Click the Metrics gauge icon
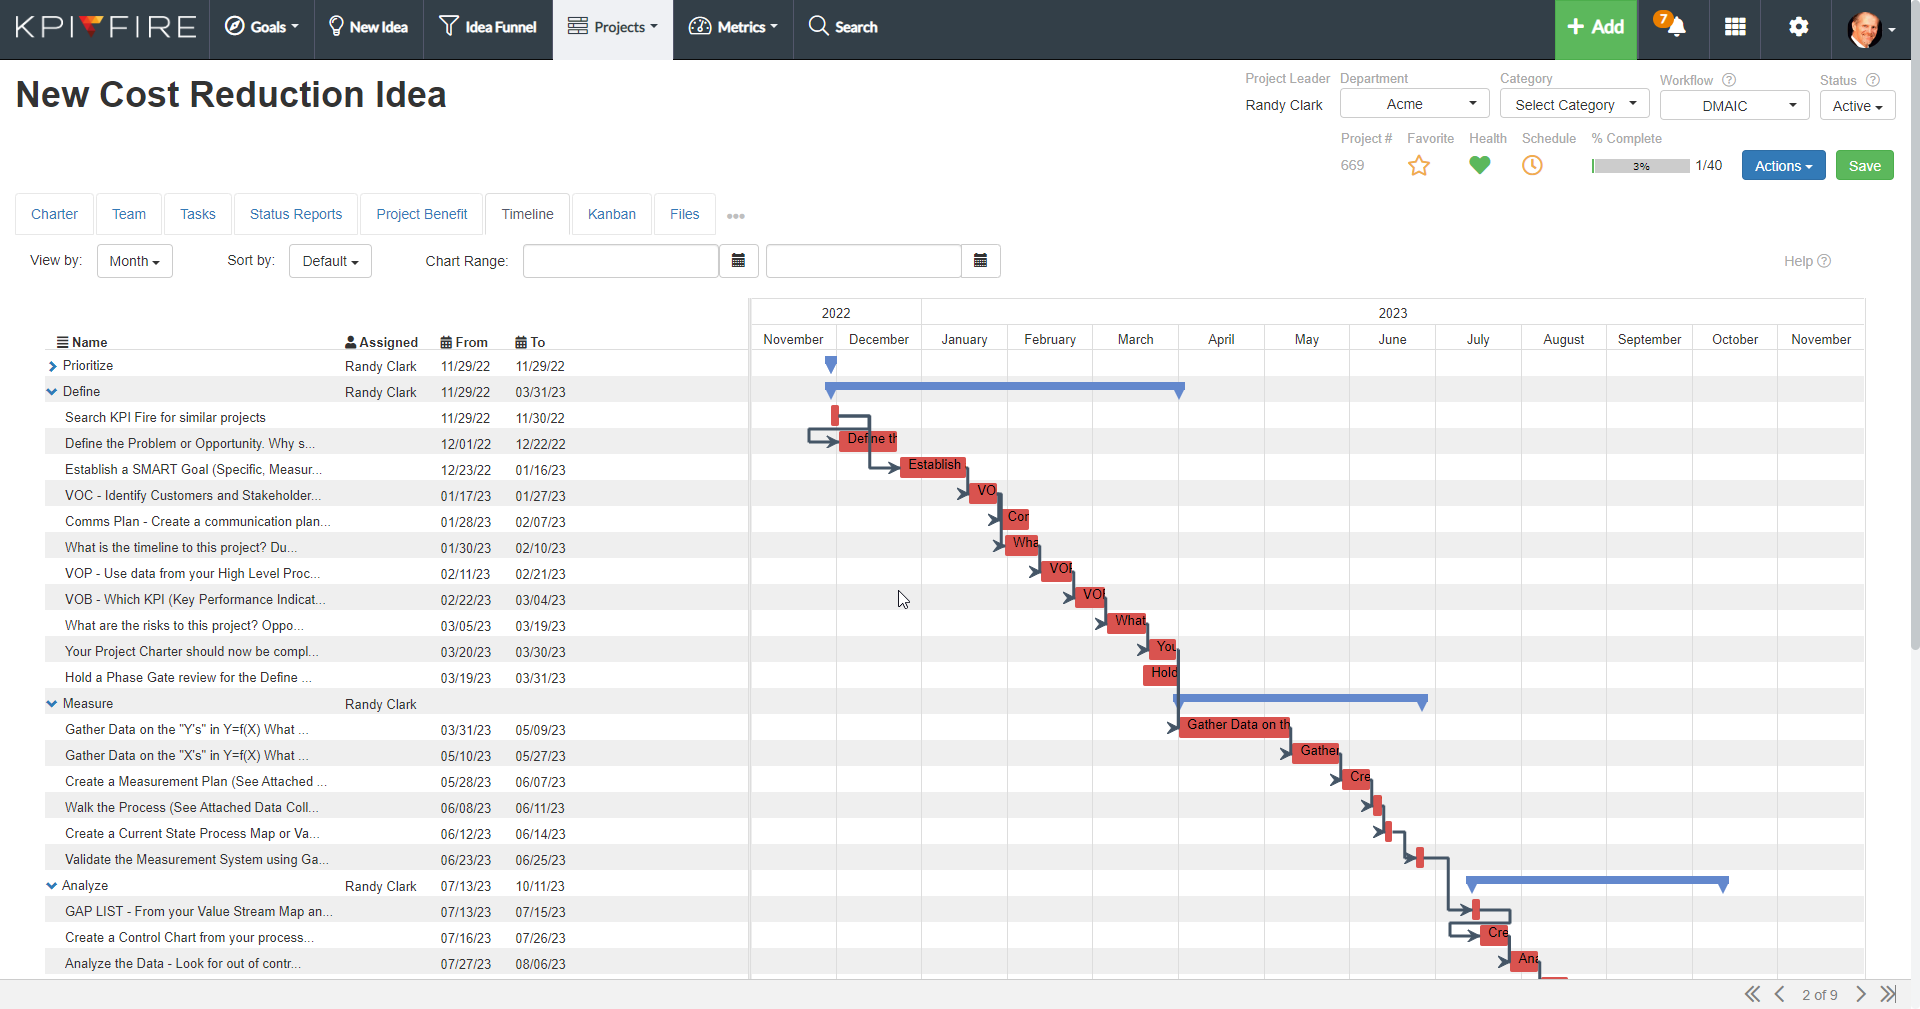1920x1009 pixels. [x=698, y=27]
